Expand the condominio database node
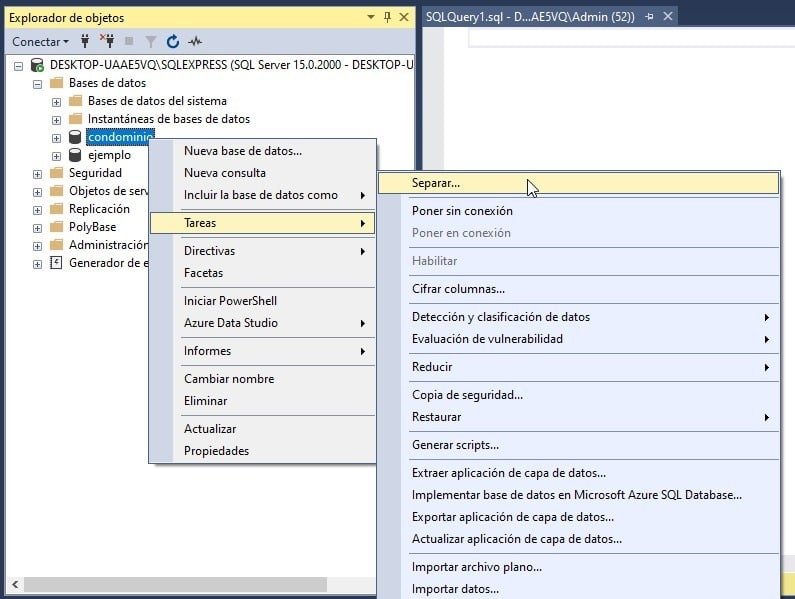 pos(56,138)
